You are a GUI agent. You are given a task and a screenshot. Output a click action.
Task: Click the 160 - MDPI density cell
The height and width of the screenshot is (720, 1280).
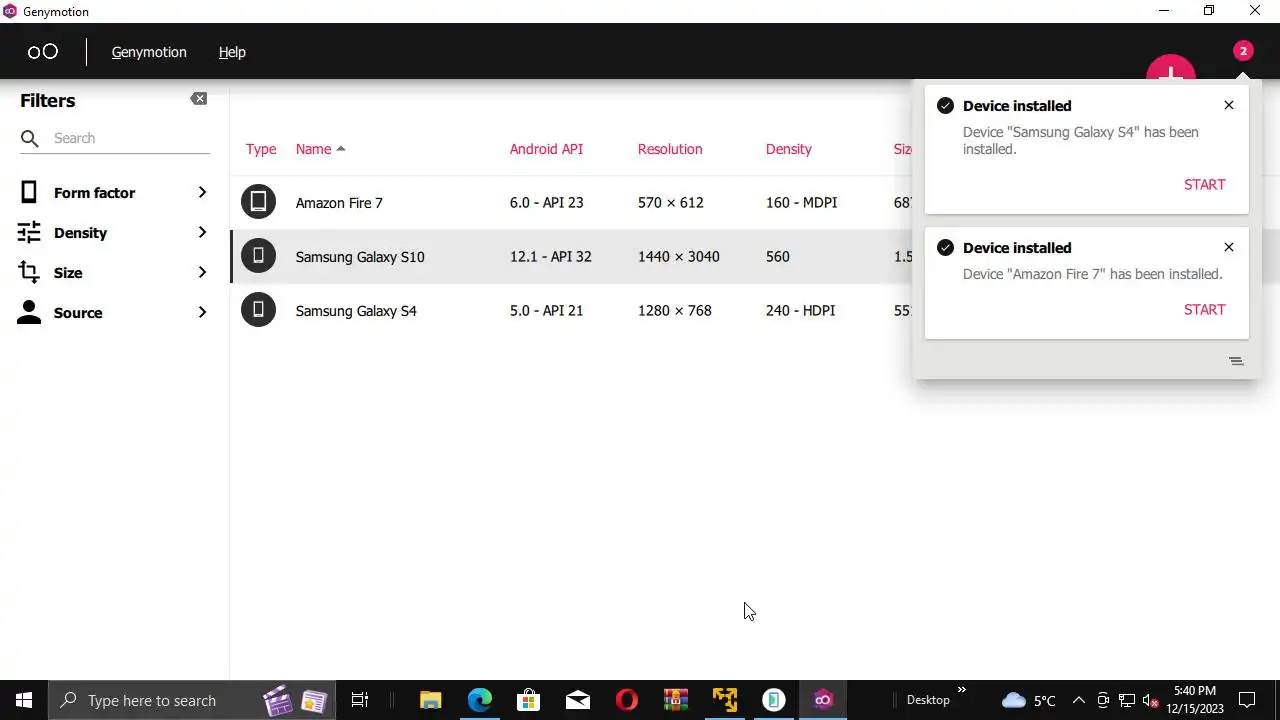801,203
